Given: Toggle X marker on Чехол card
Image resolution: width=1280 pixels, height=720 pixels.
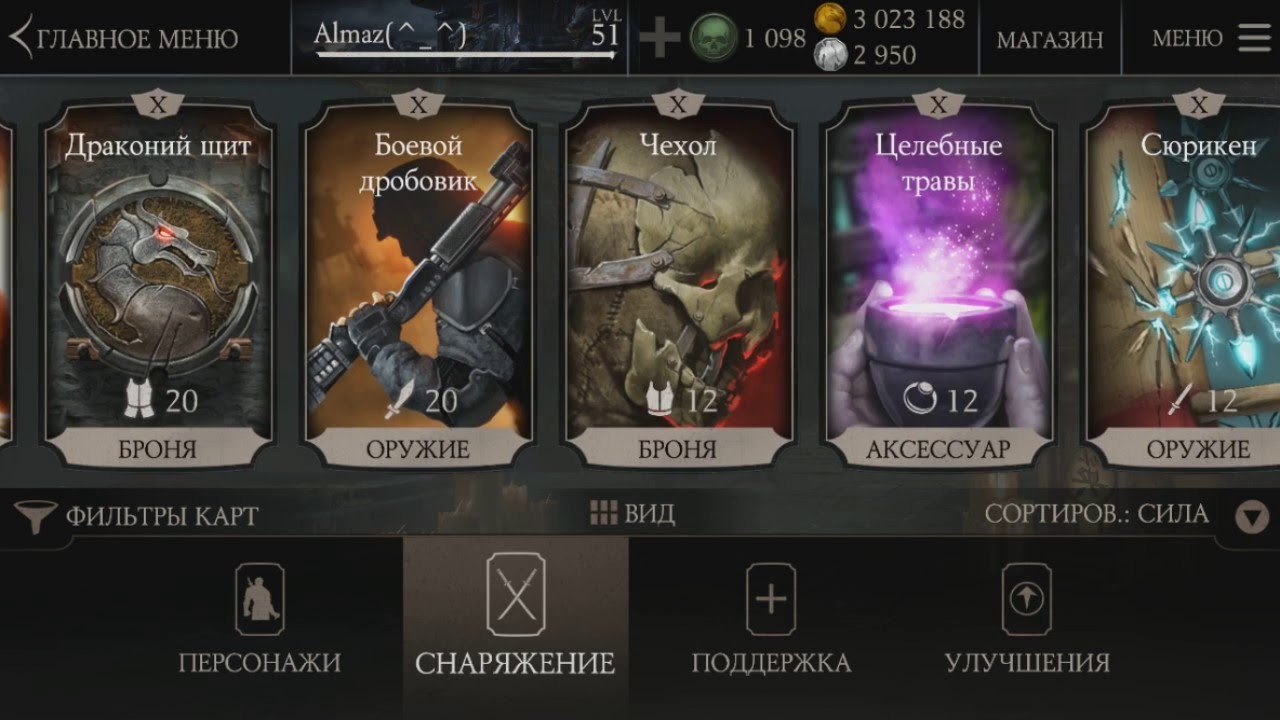Looking at the screenshot, I should pyautogui.click(x=678, y=104).
